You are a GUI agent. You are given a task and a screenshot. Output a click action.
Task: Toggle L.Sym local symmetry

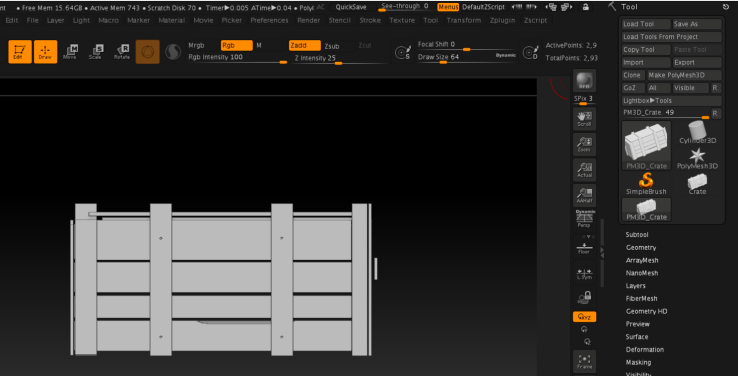click(x=584, y=273)
